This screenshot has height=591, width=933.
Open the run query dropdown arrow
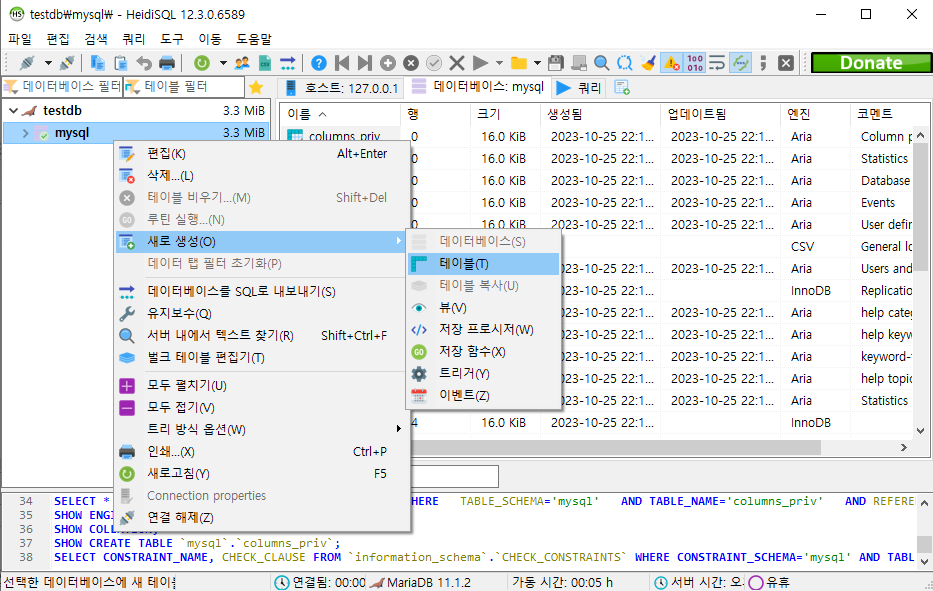pos(499,62)
